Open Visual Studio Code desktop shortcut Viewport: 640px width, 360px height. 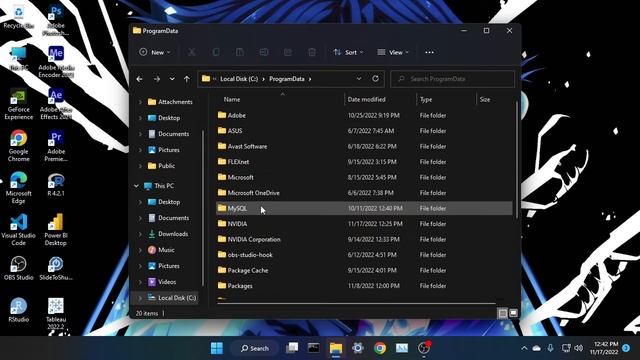point(19,229)
